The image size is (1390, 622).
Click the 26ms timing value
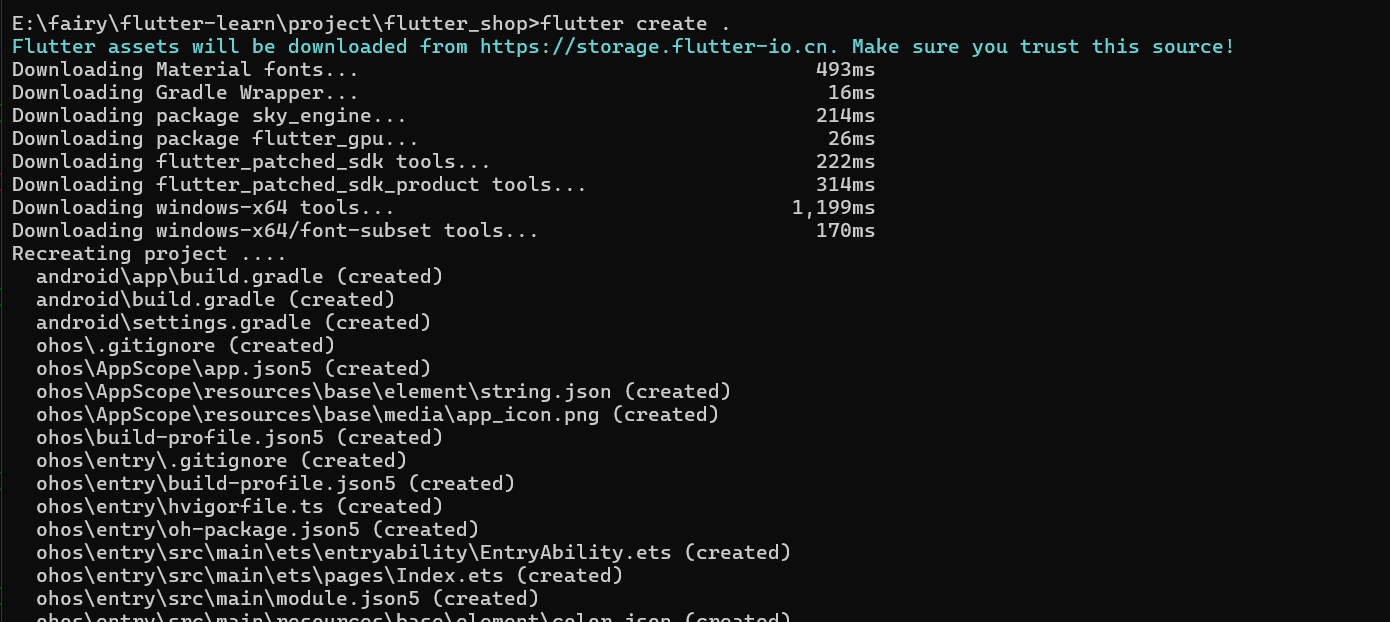click(851, 138)
